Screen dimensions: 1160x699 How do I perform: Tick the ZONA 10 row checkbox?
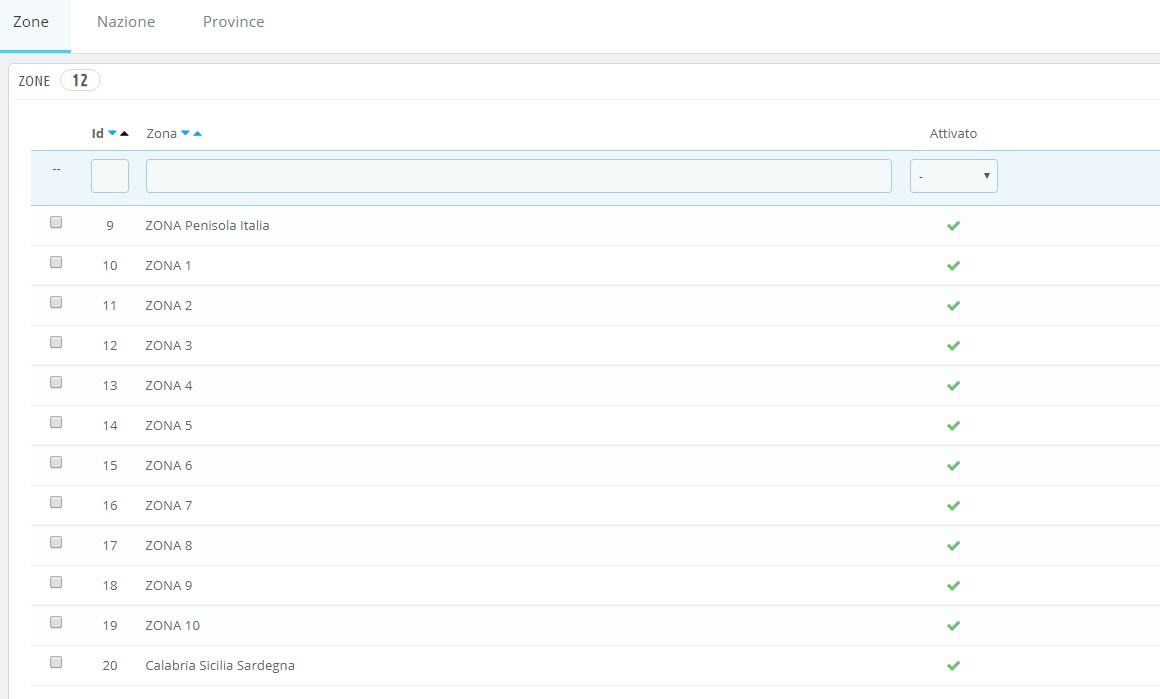pos(55,621)
